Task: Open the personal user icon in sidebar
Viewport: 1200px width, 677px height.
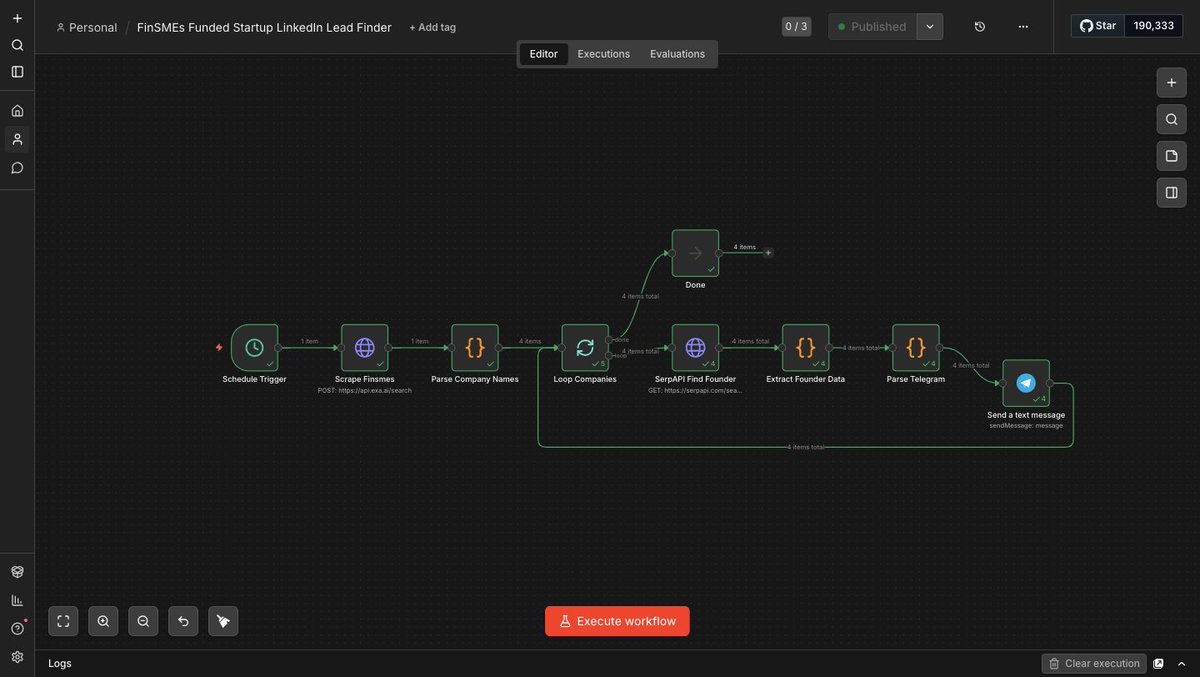Action: (x=17, y=139)
